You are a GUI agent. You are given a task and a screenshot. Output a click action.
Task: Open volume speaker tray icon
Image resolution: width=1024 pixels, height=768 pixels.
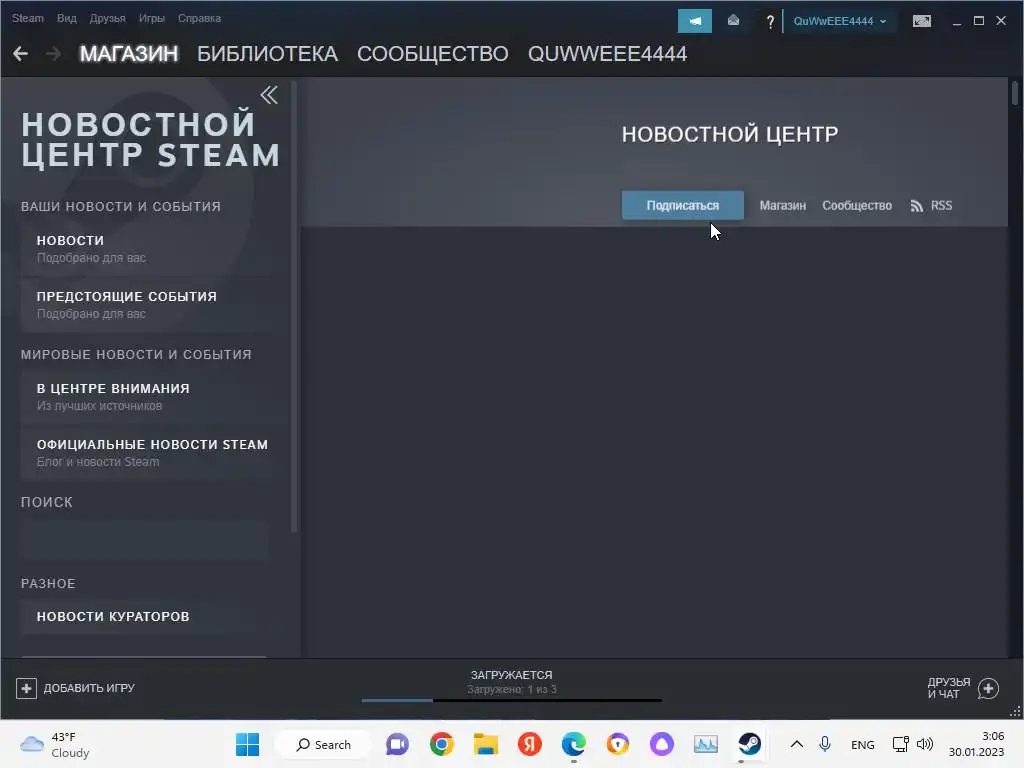point(925,744)
